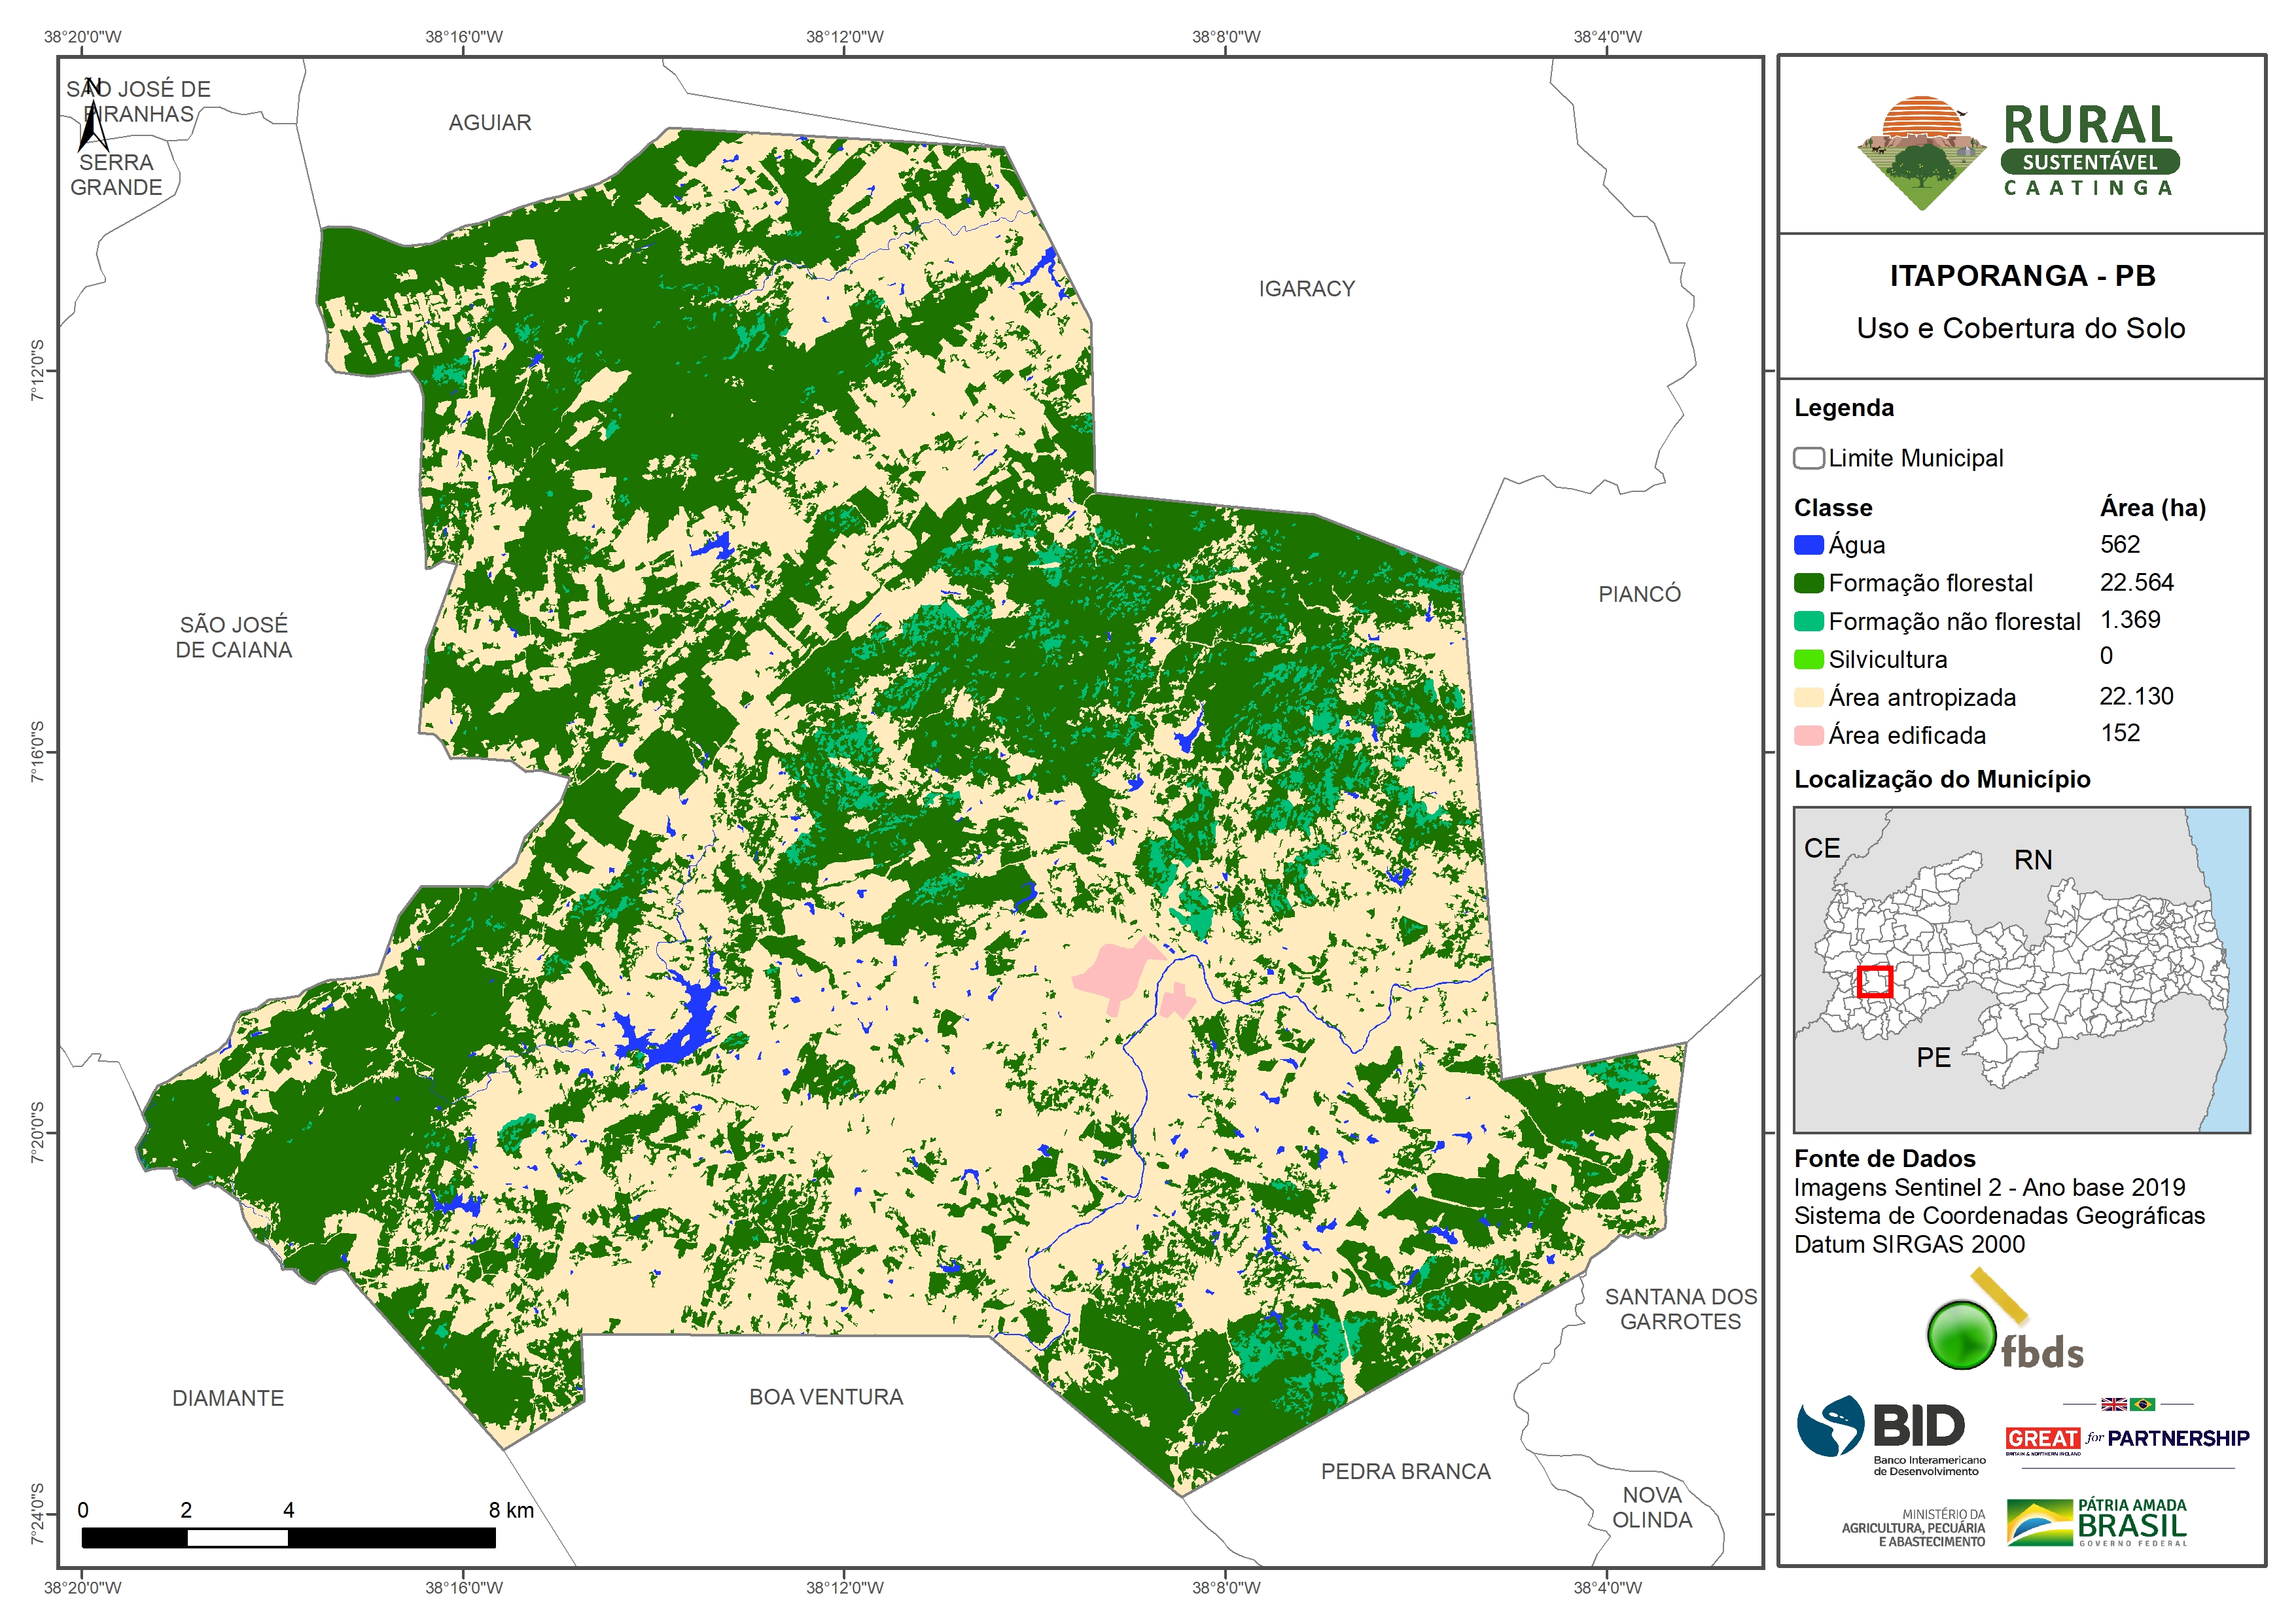Viewport: 2296px width, 1623px height.
Task: Click the Água blue legend swatch
Action: point(1808,545)
